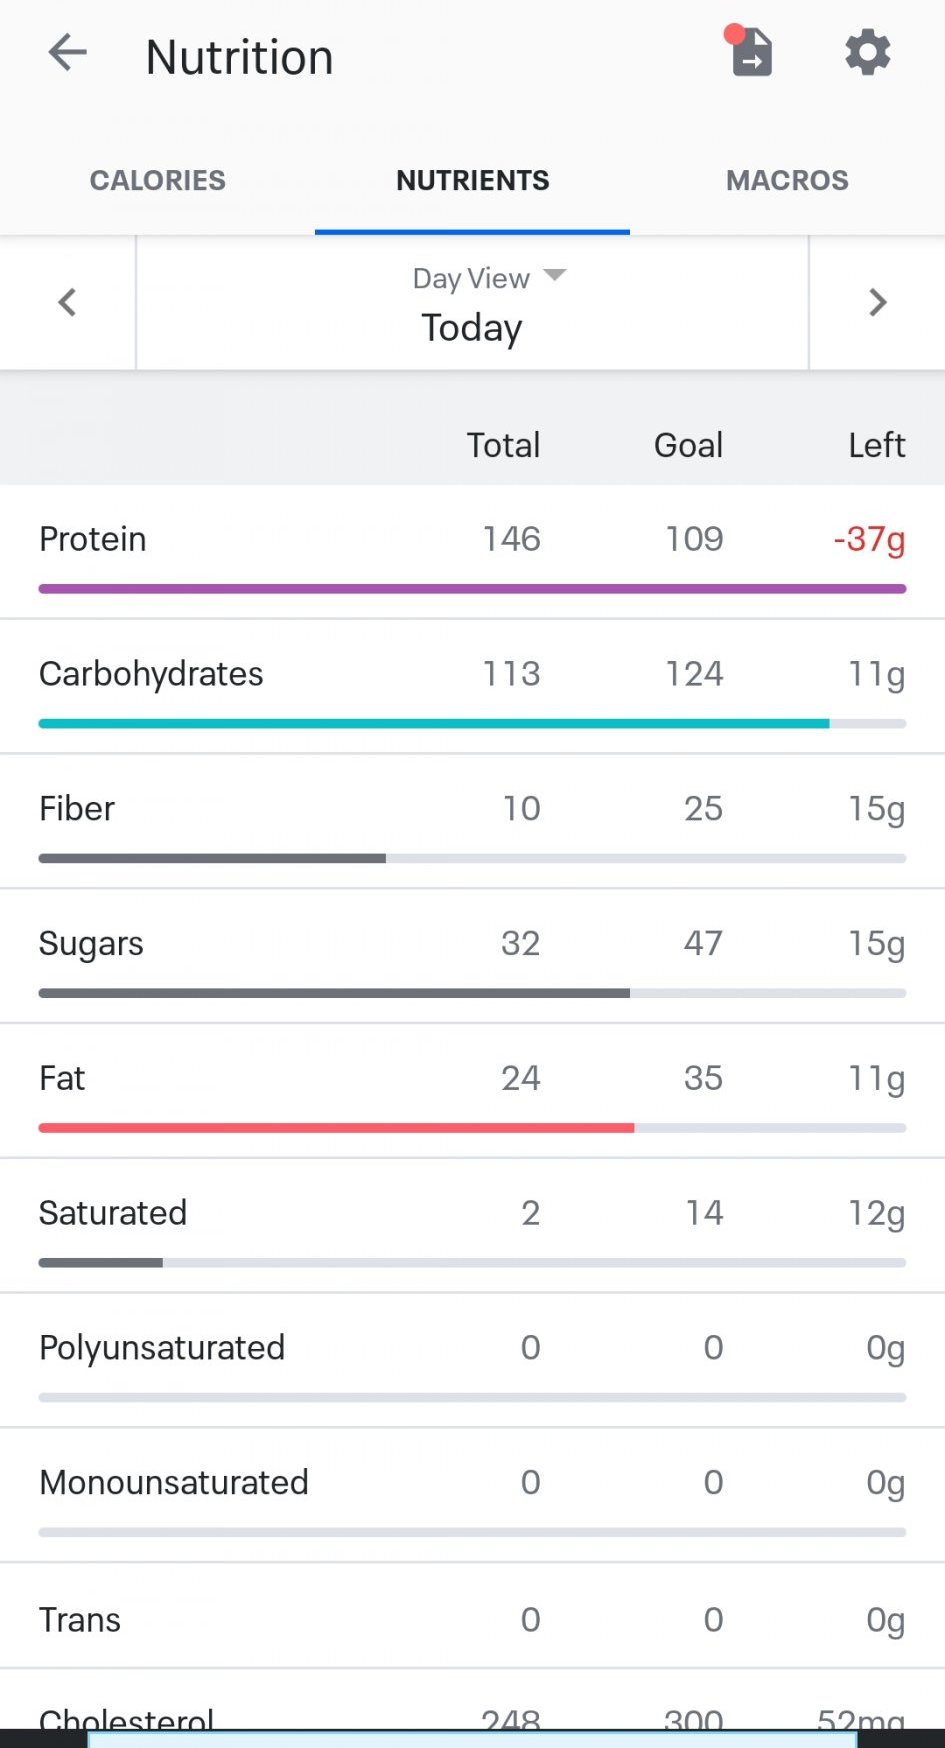This screenshot has width=945, height=1748.
Task: Click the purple Protein progress bar
Action: (472, 589)
